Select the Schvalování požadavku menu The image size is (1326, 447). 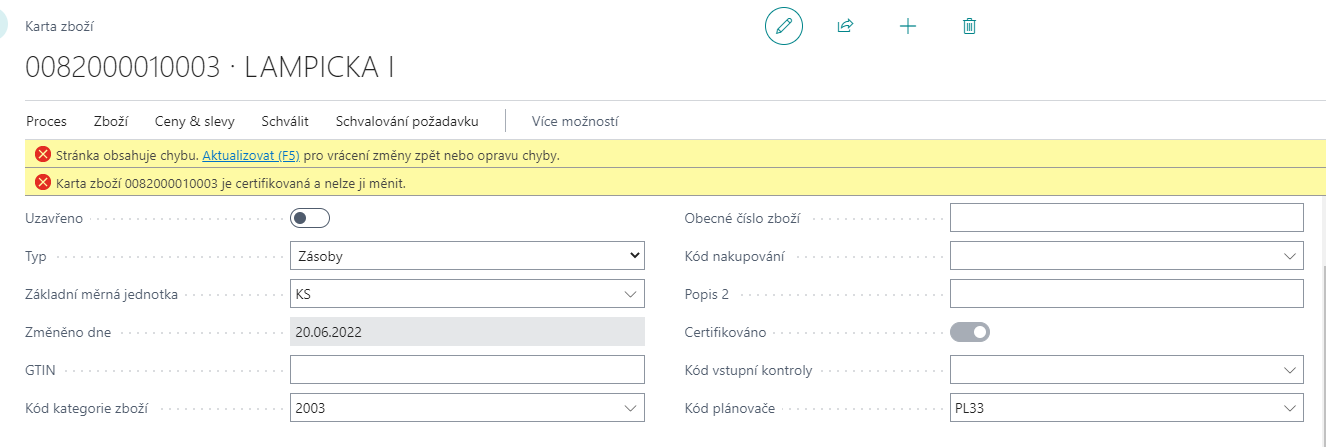pyautogui.click(x=407, y=121)
